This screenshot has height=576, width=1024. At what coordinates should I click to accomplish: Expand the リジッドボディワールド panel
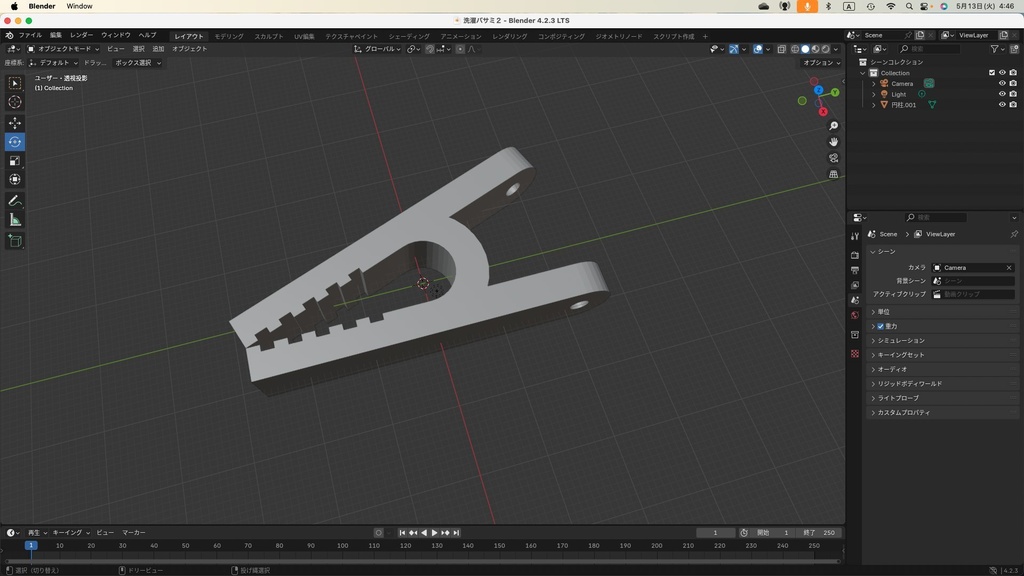pyautogui.click(x=909, y=384)
